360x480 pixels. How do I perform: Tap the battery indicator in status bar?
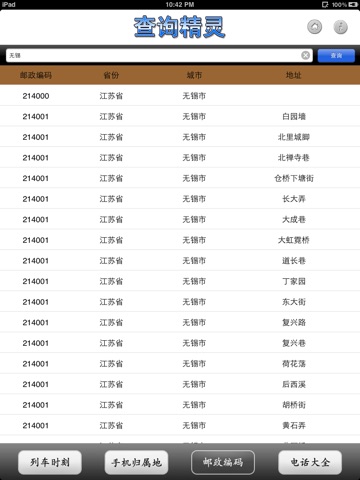[353, 5]
